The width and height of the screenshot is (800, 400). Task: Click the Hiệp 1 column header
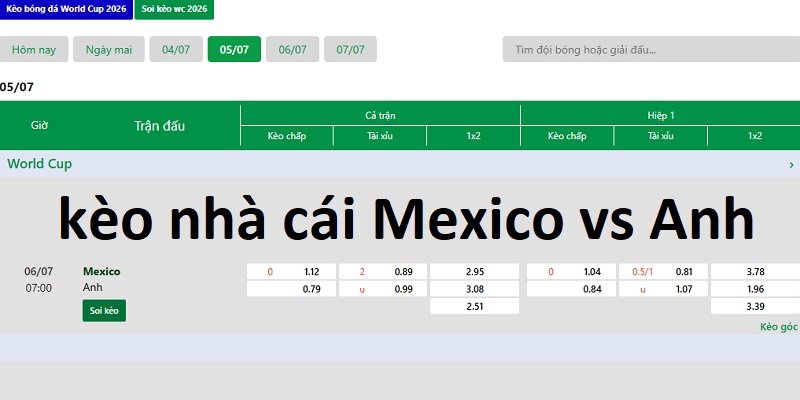[x=661, y=116]
